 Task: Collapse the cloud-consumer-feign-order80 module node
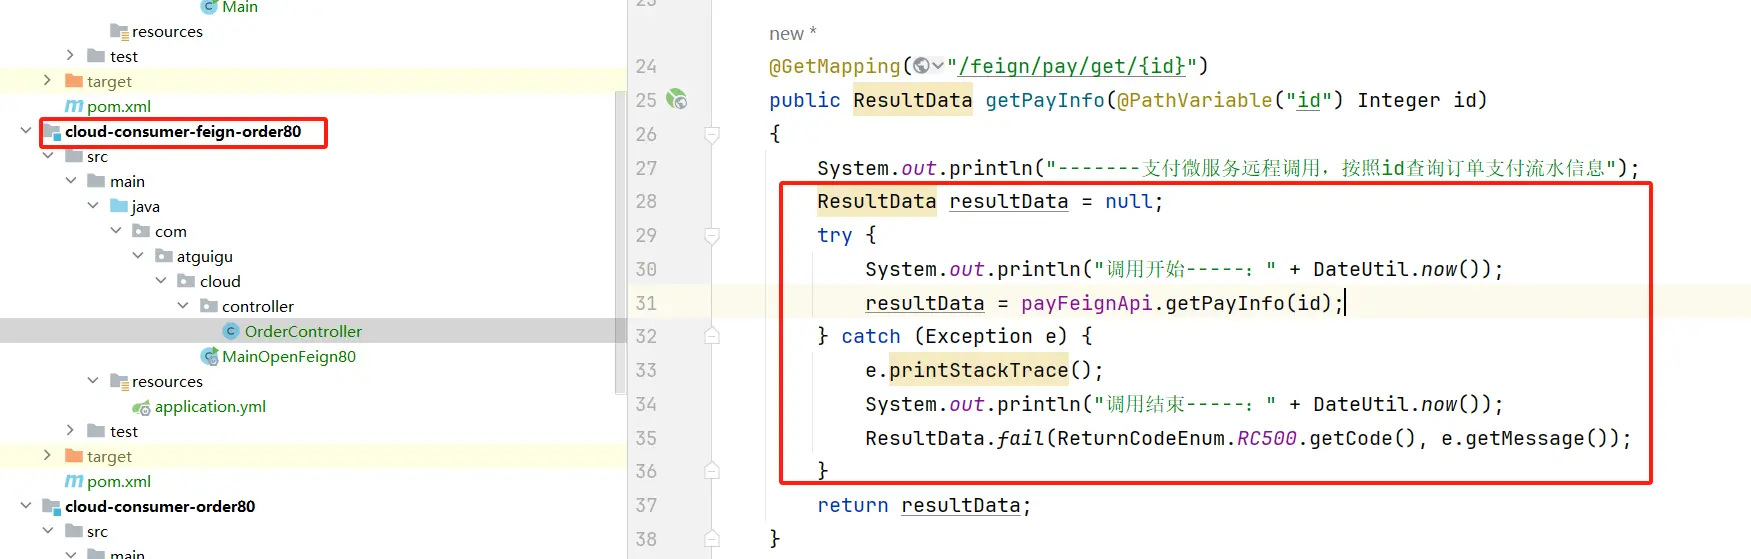(x=26, y=131)
